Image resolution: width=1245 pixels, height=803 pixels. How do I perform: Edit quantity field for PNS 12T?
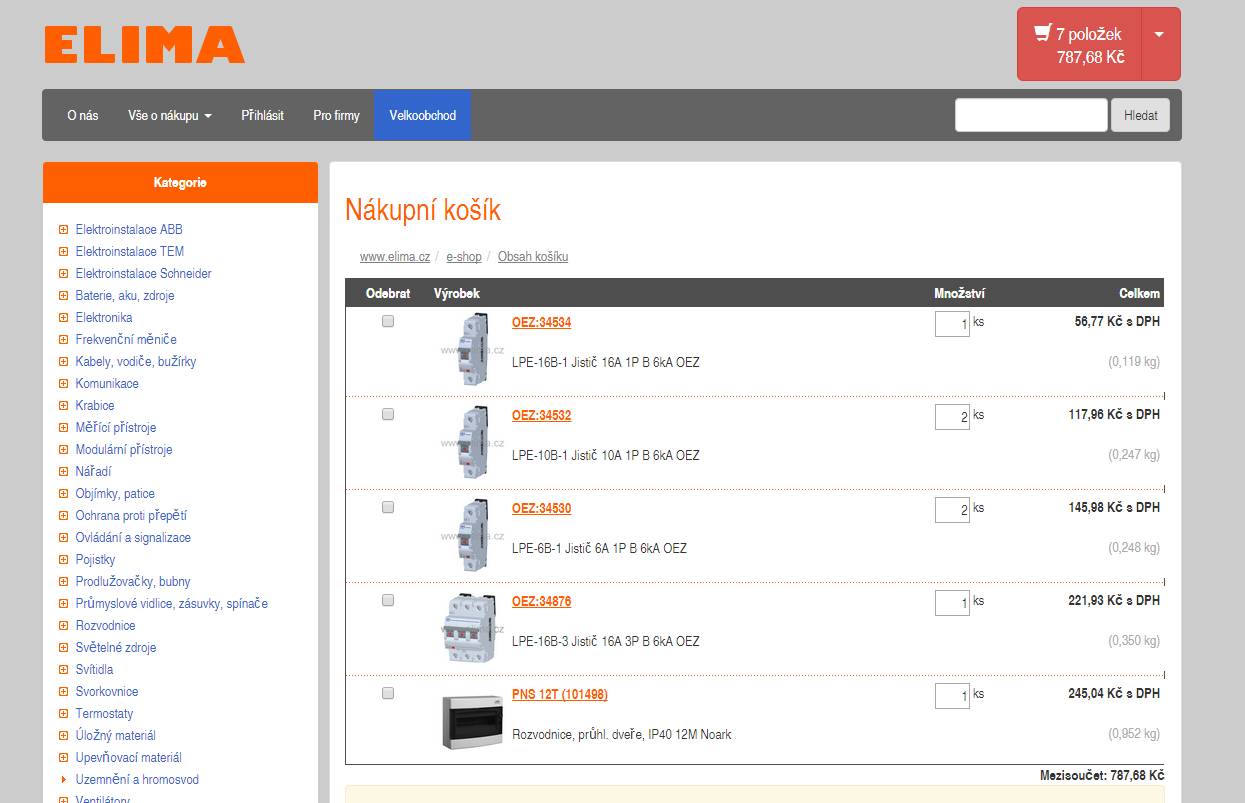point(952,696)
